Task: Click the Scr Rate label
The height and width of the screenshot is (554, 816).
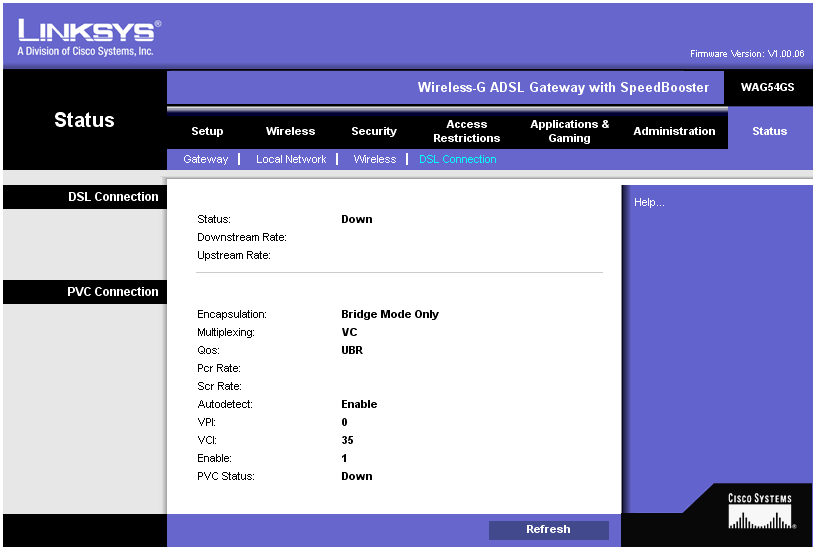Action: 219,386
